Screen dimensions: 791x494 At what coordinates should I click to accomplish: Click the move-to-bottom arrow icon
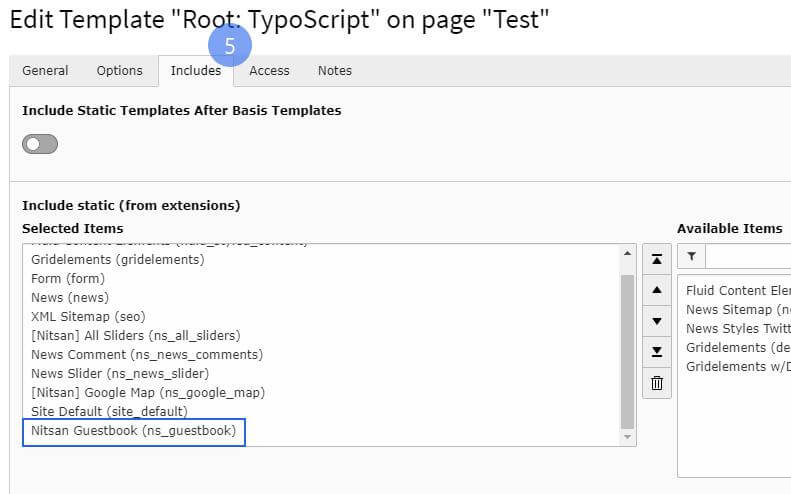coord(656,351)
